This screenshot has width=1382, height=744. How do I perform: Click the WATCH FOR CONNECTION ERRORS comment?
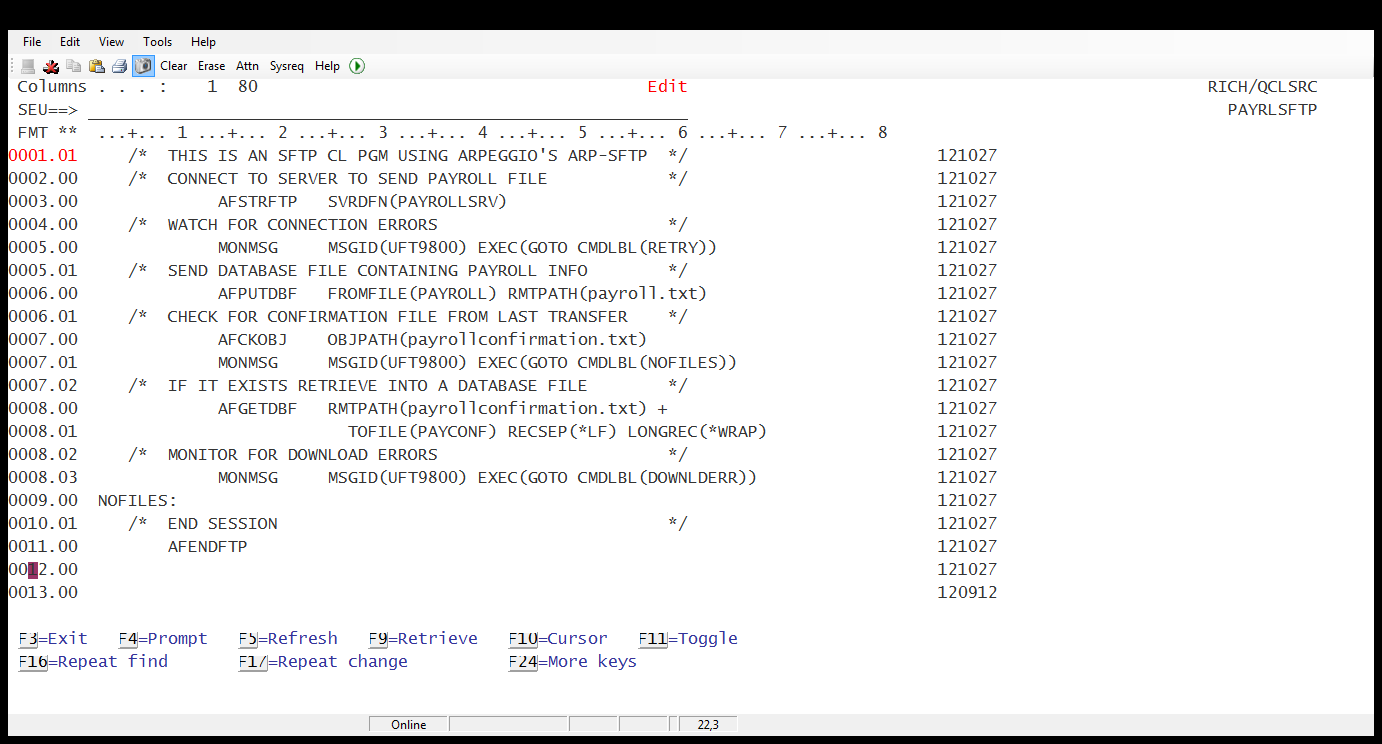pos(408,225)
